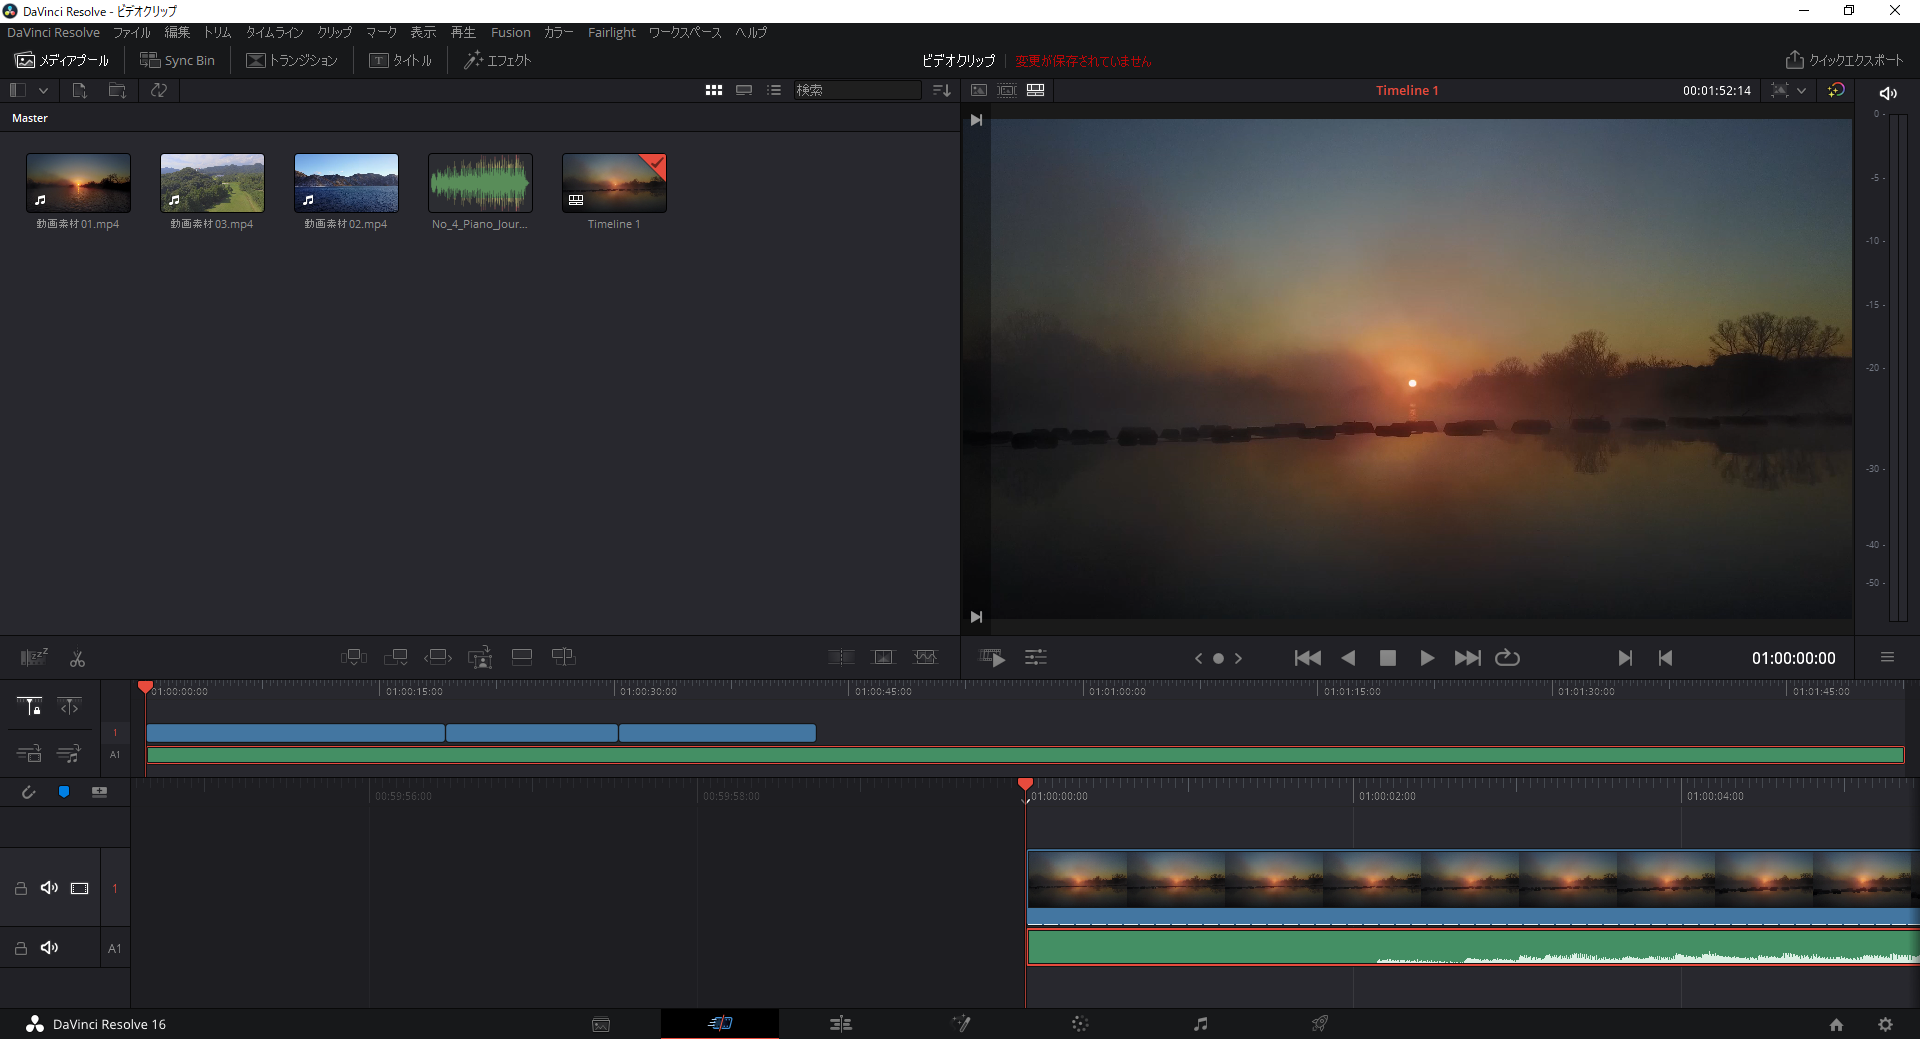This screenshot has width=1920, height=1039.
Task: Open project settings gear icon
Action: [x=1885, y=1024]
